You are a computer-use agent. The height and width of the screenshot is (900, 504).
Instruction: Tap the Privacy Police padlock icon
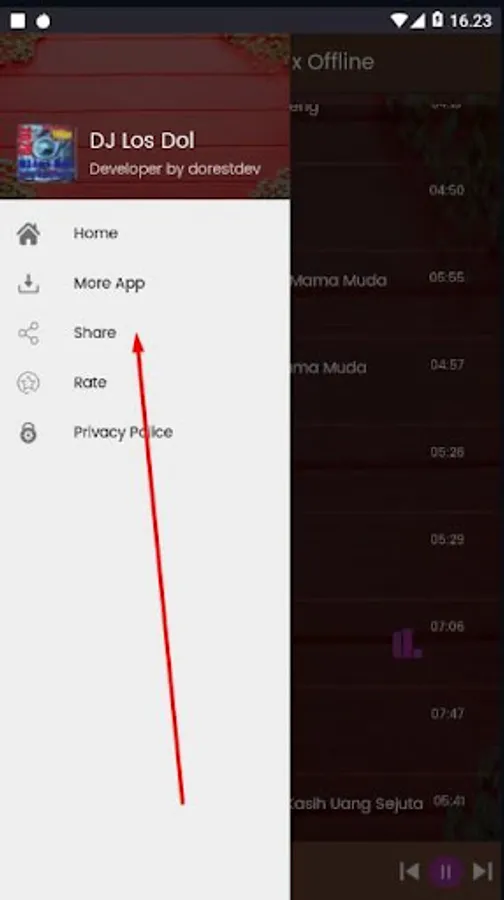[x=28, y=432]
